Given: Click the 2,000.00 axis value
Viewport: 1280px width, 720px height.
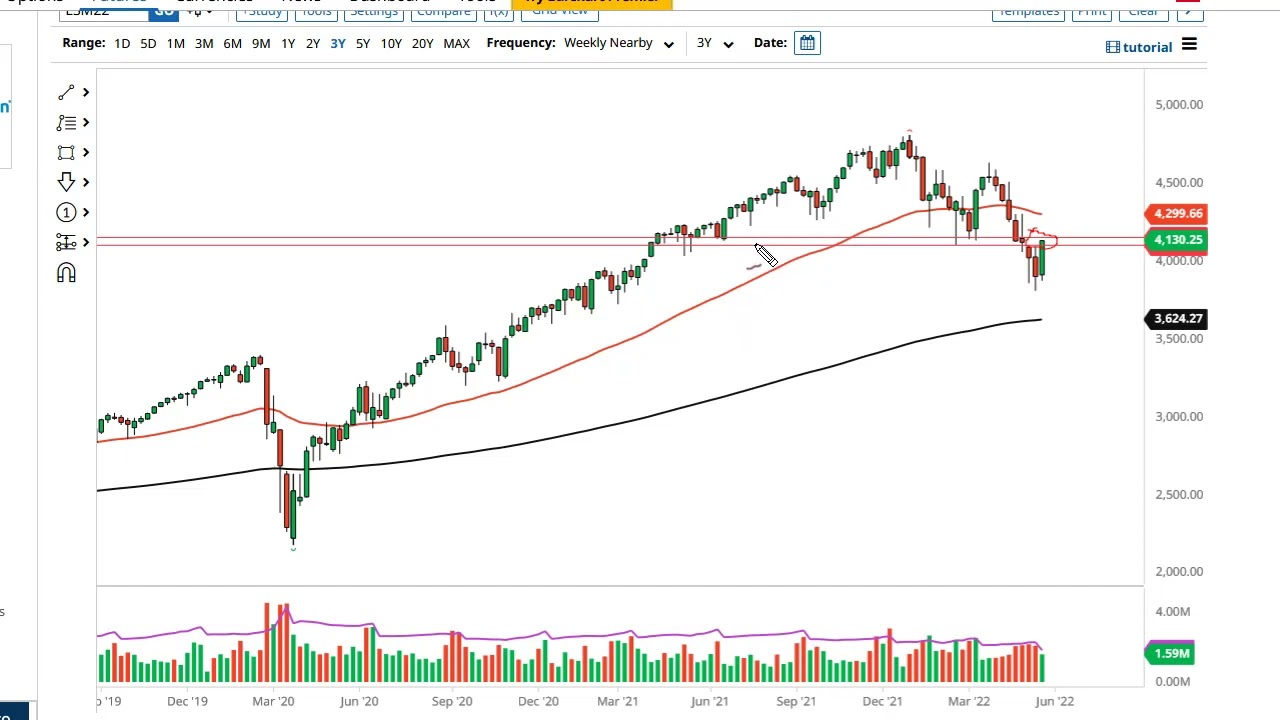Looking at the screenshot, I should click(1179, 571).
